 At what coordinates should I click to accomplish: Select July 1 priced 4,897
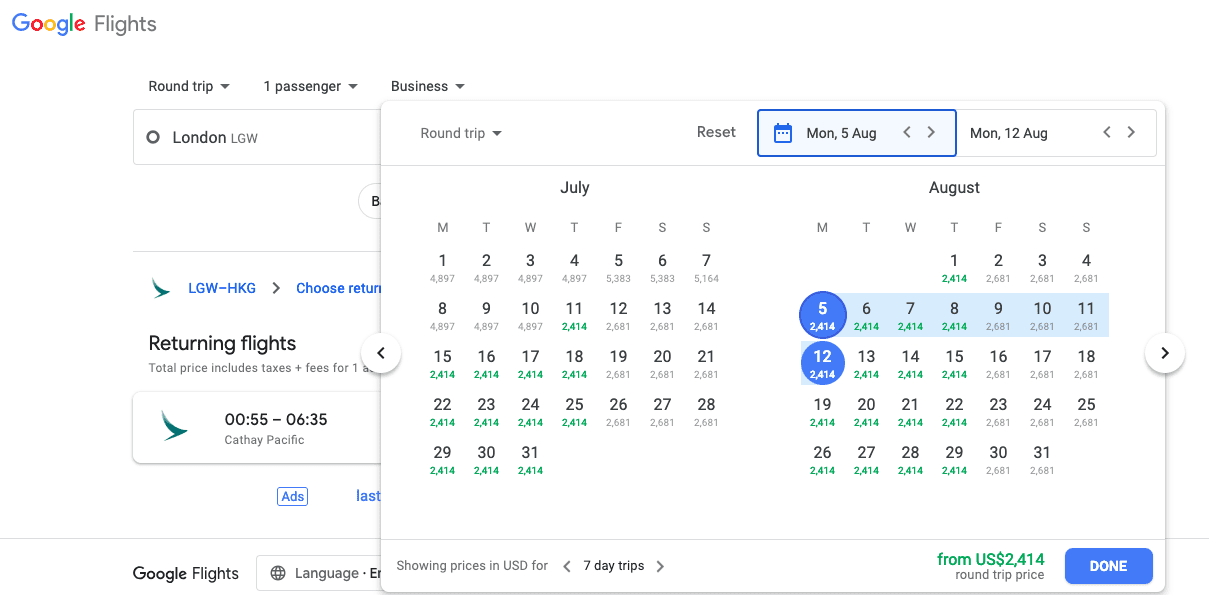pos(443,267)
